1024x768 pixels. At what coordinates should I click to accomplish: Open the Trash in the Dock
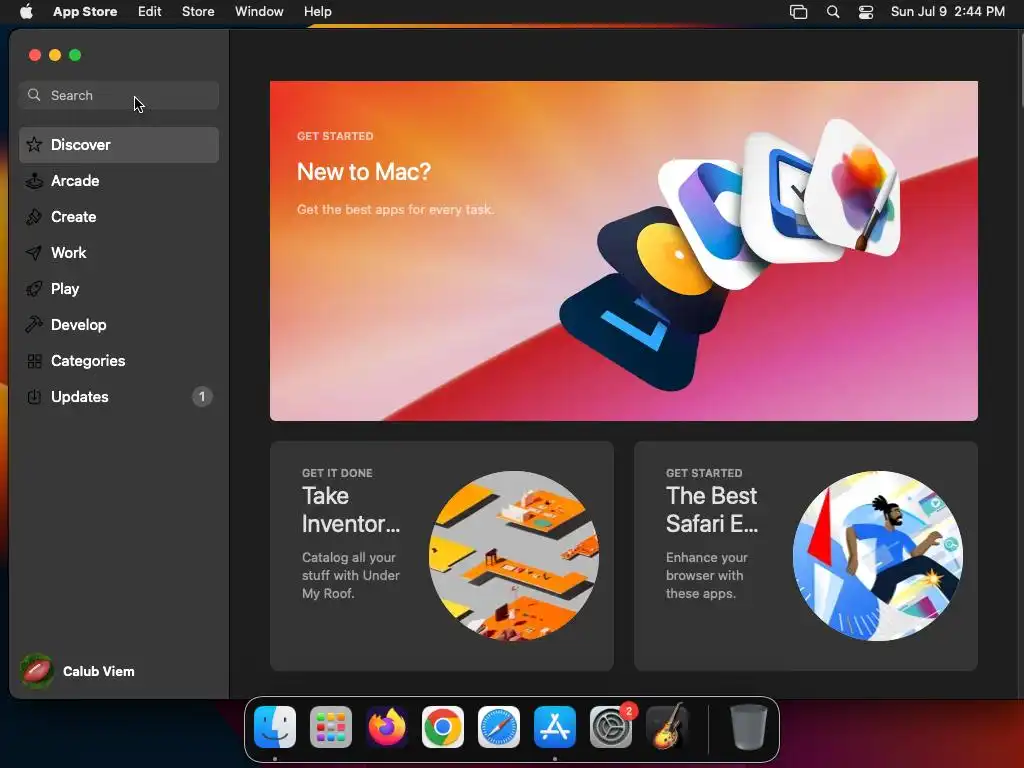pyautogui.click(x=748, y=727)
